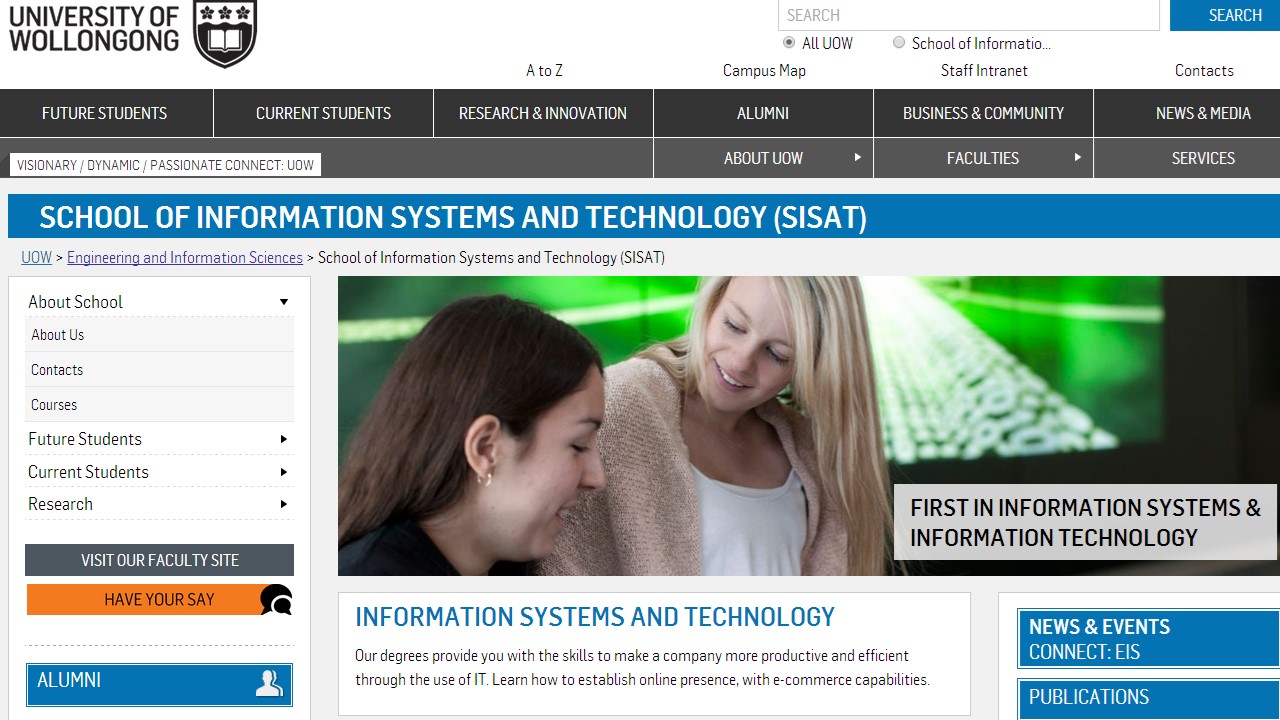The height and width of the screenshot is (720, 1280).
Task: Open the Business & Community menu
Action: [x=983, y=113]
